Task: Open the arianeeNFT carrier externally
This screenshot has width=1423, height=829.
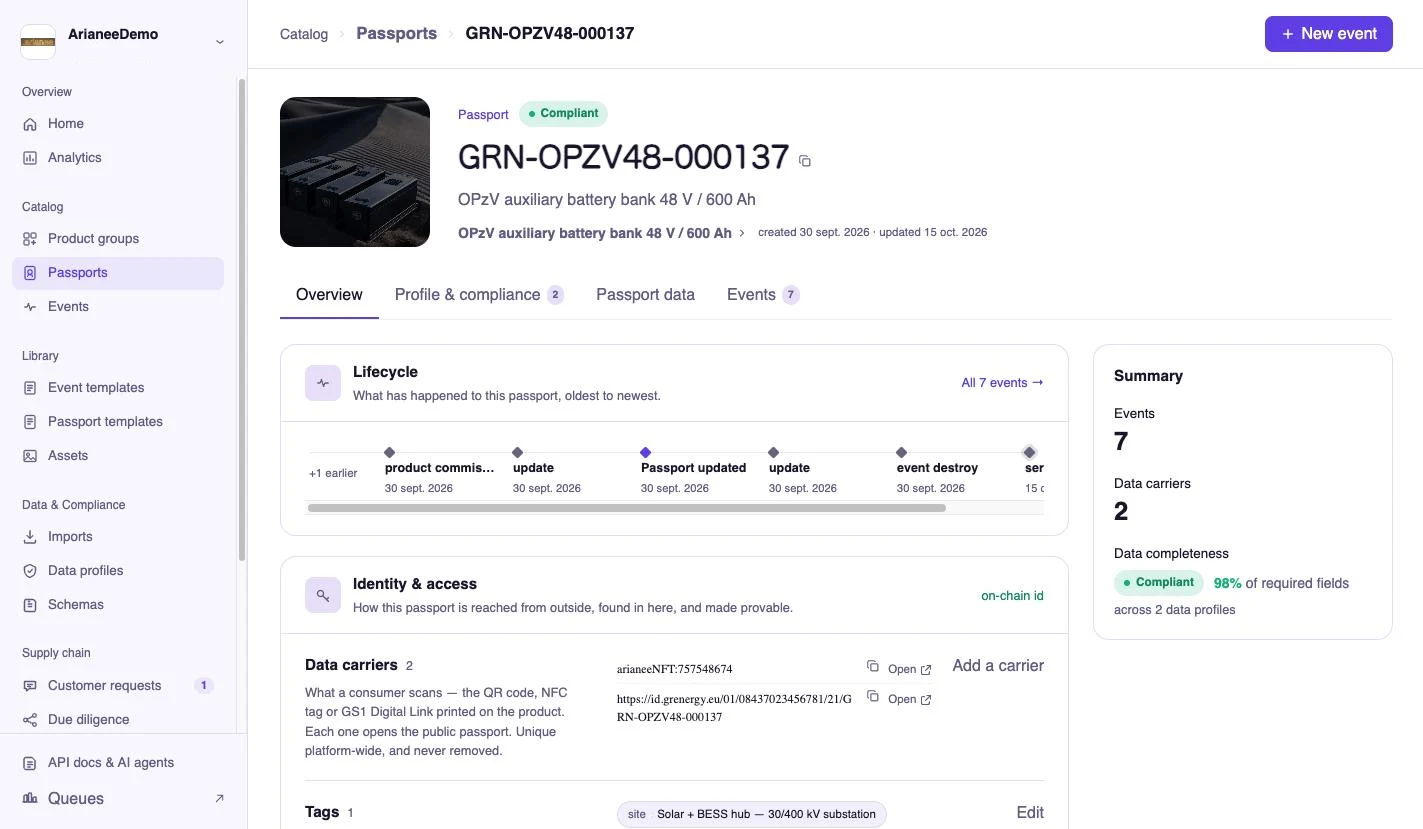Action: click(910, 670)
